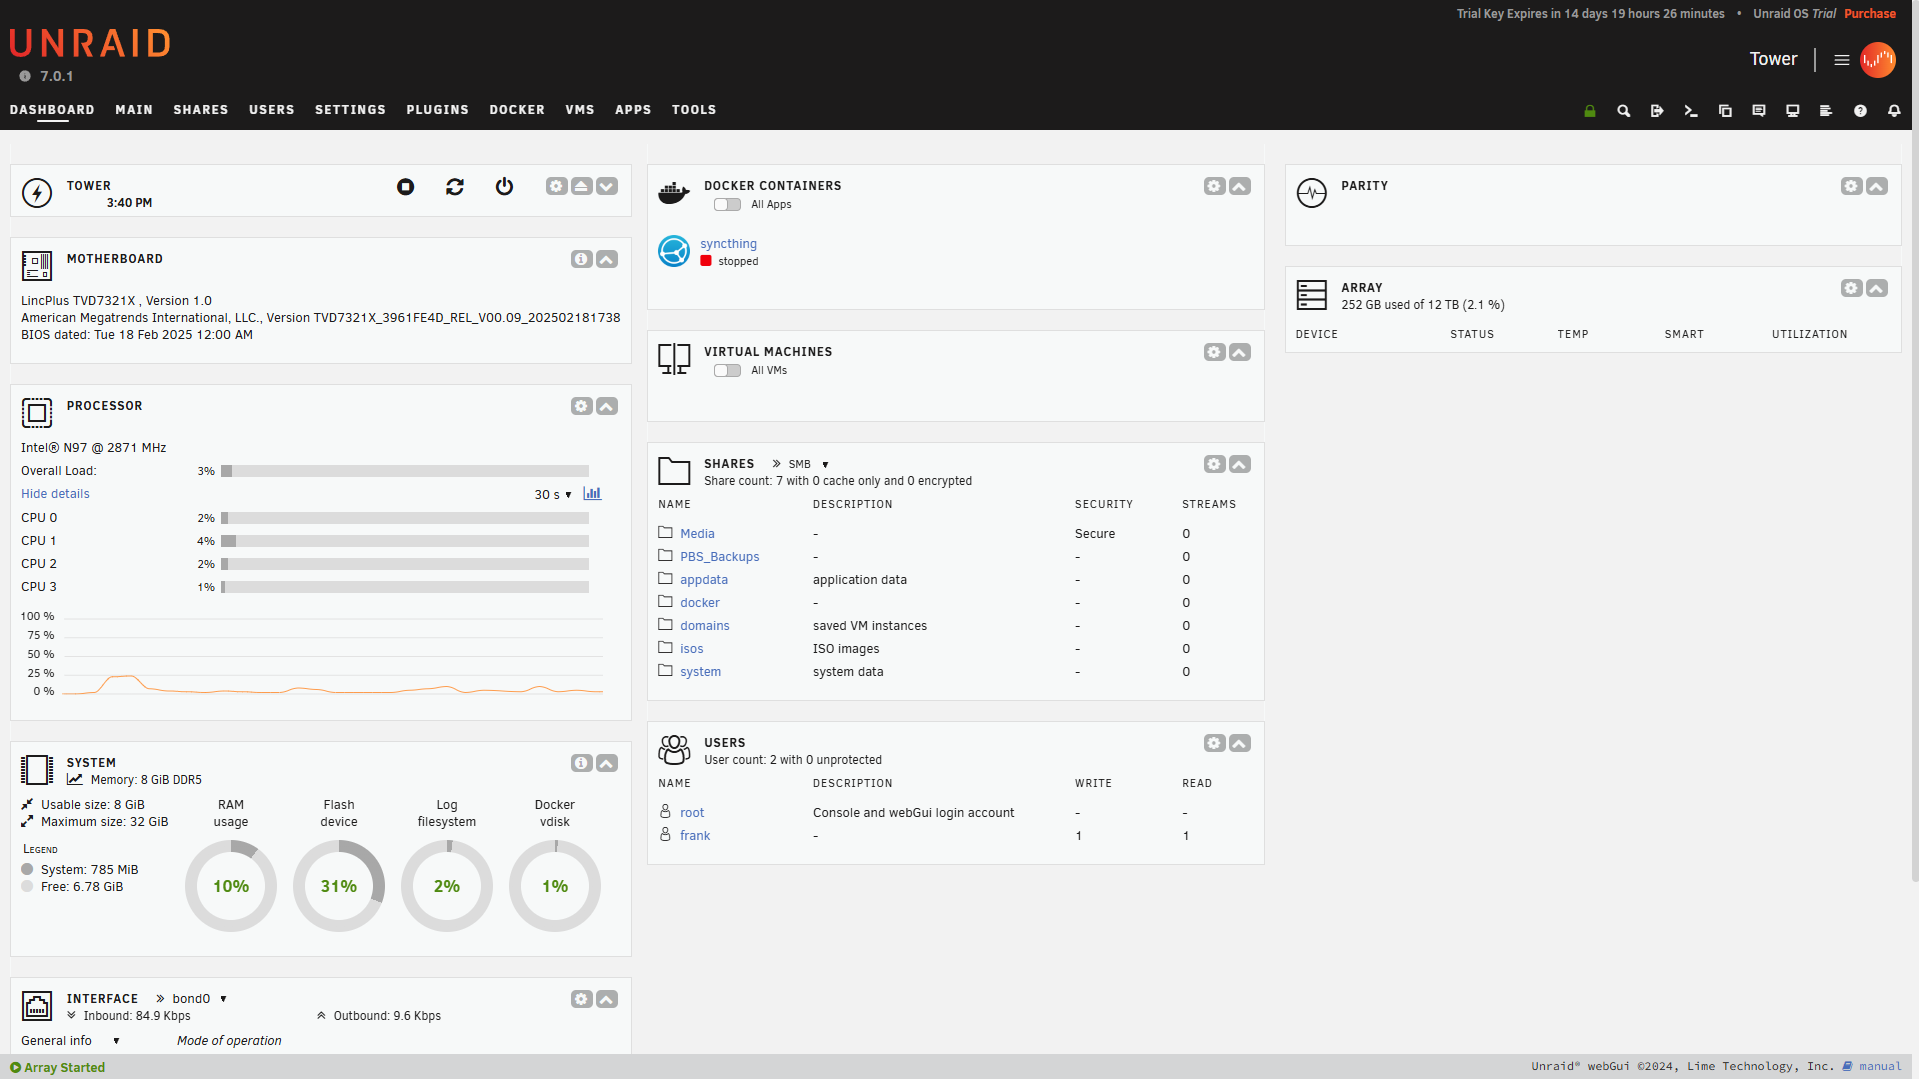This screenshot has height=1079, width=1919.
Task: Open the Tools menu tab
Action: (694, 110)
